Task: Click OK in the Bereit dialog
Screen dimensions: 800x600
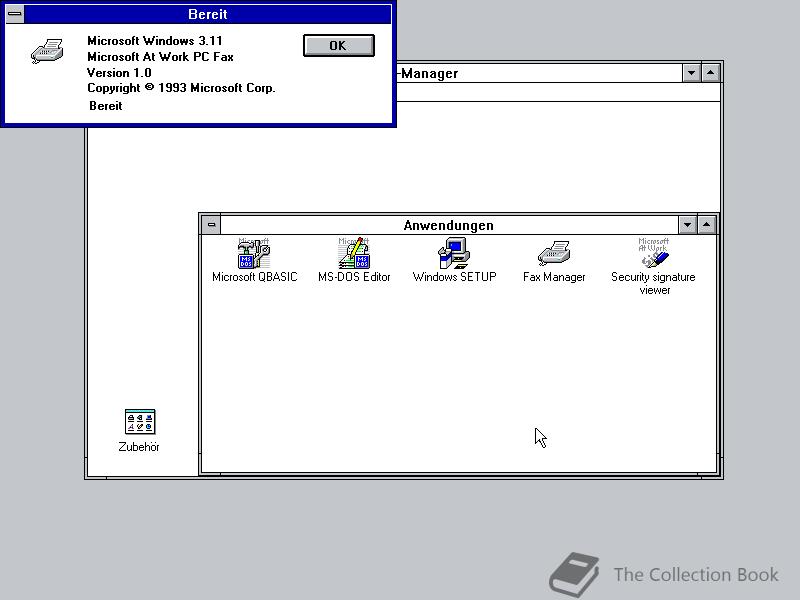Action: [x=338, y=45]
